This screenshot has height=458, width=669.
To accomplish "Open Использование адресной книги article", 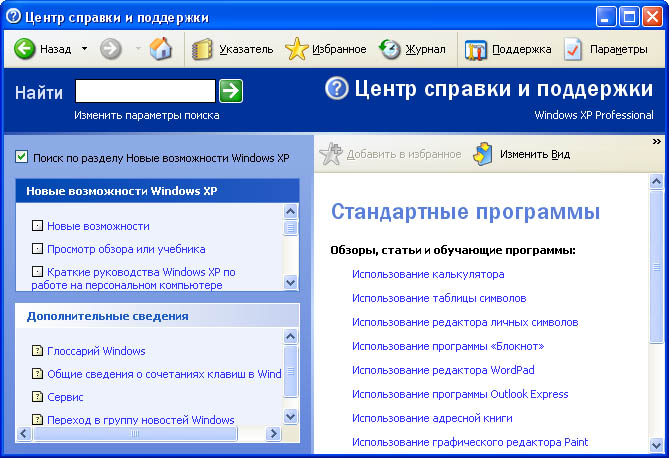I will pos(432,418).
